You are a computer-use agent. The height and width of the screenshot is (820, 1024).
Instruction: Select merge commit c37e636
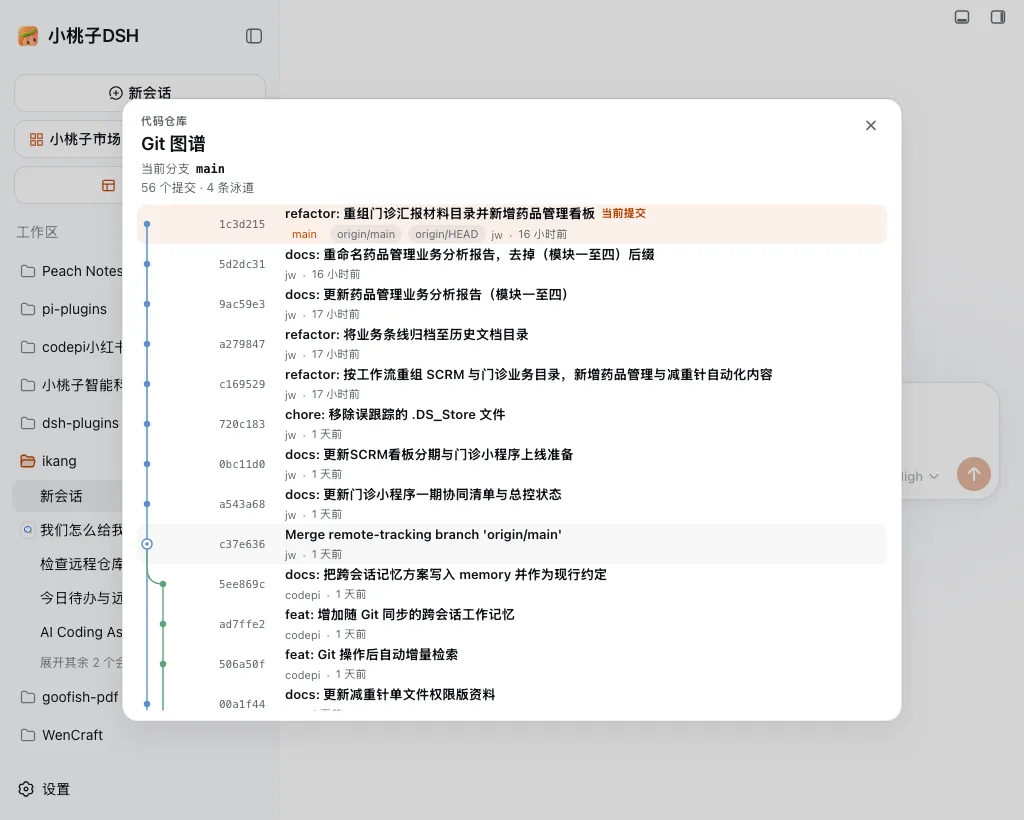(512, 544)
